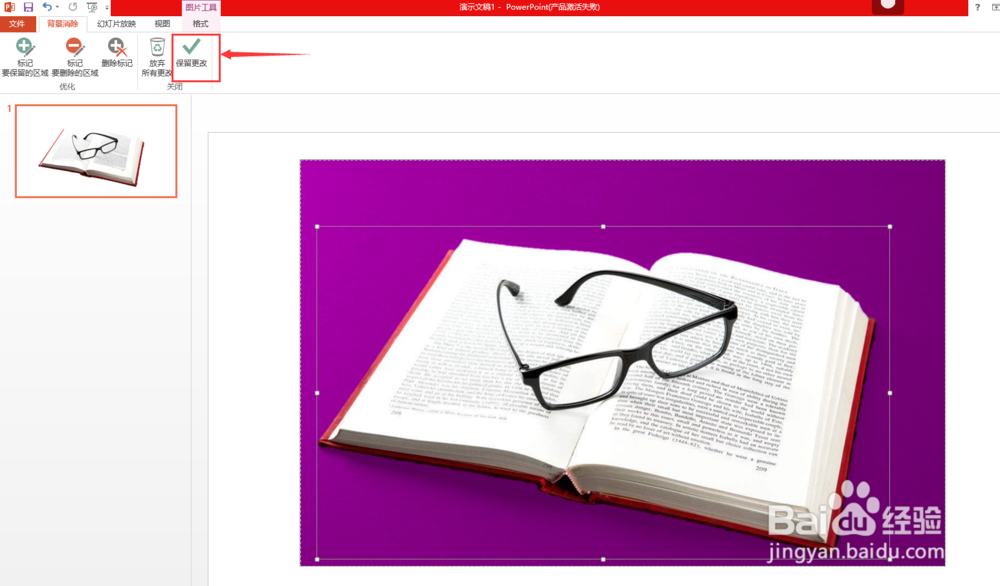Viewport: 1000px width, 586px height.
Task: Click the top-right handle of the selection marquee
Action: [x=890, y=226]
